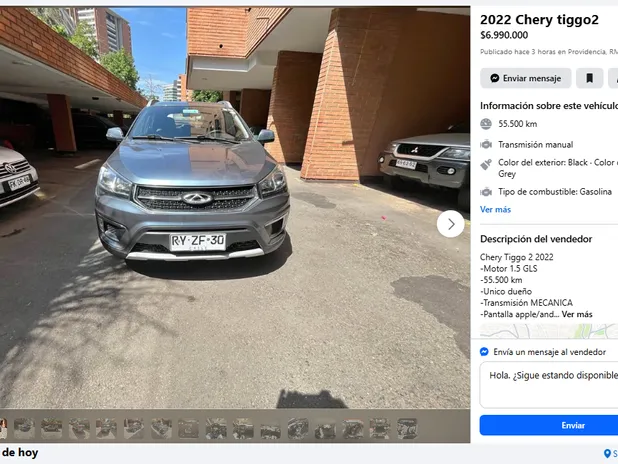The height and width of the screenshot is (464, 618).
Task: Click the transmission icon beside Transmisión manual
Action: pyautogui.click(x=486, y=145)
